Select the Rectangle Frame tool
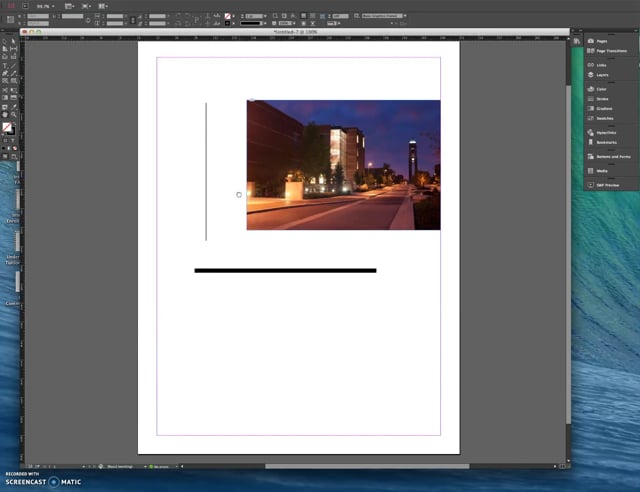 click(5, 81)
